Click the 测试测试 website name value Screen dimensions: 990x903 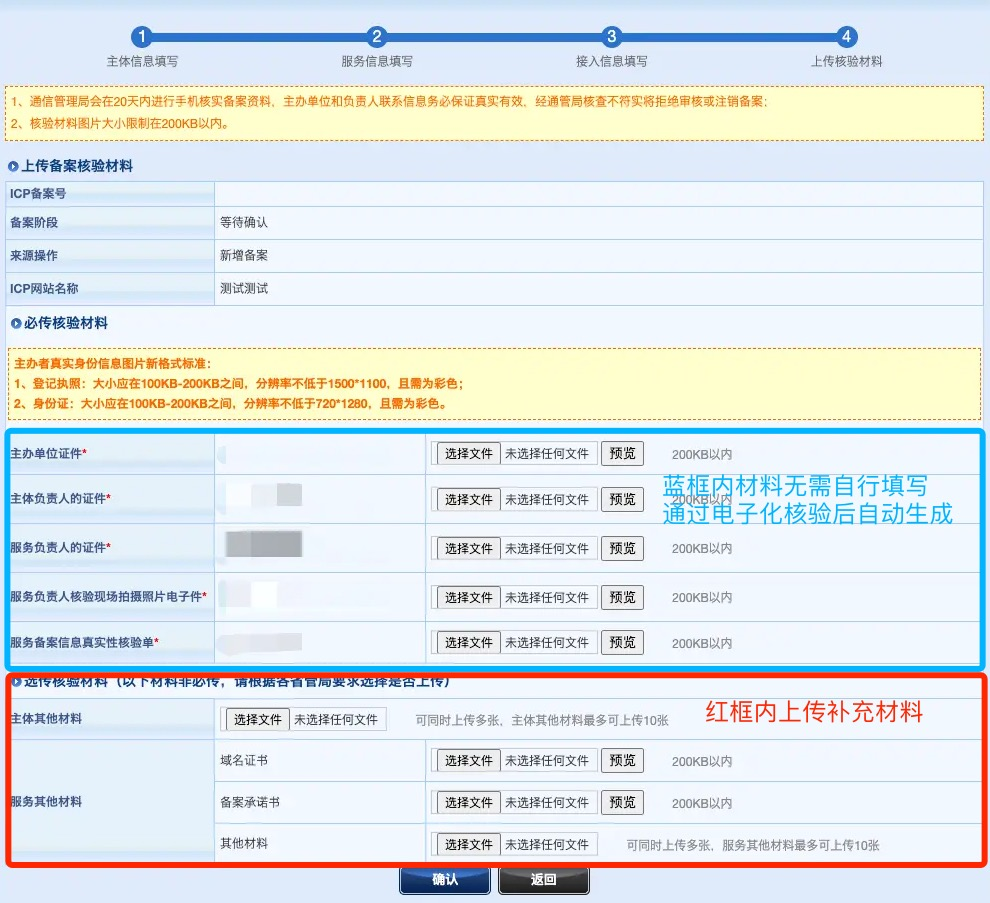click(x=244, y=289)
